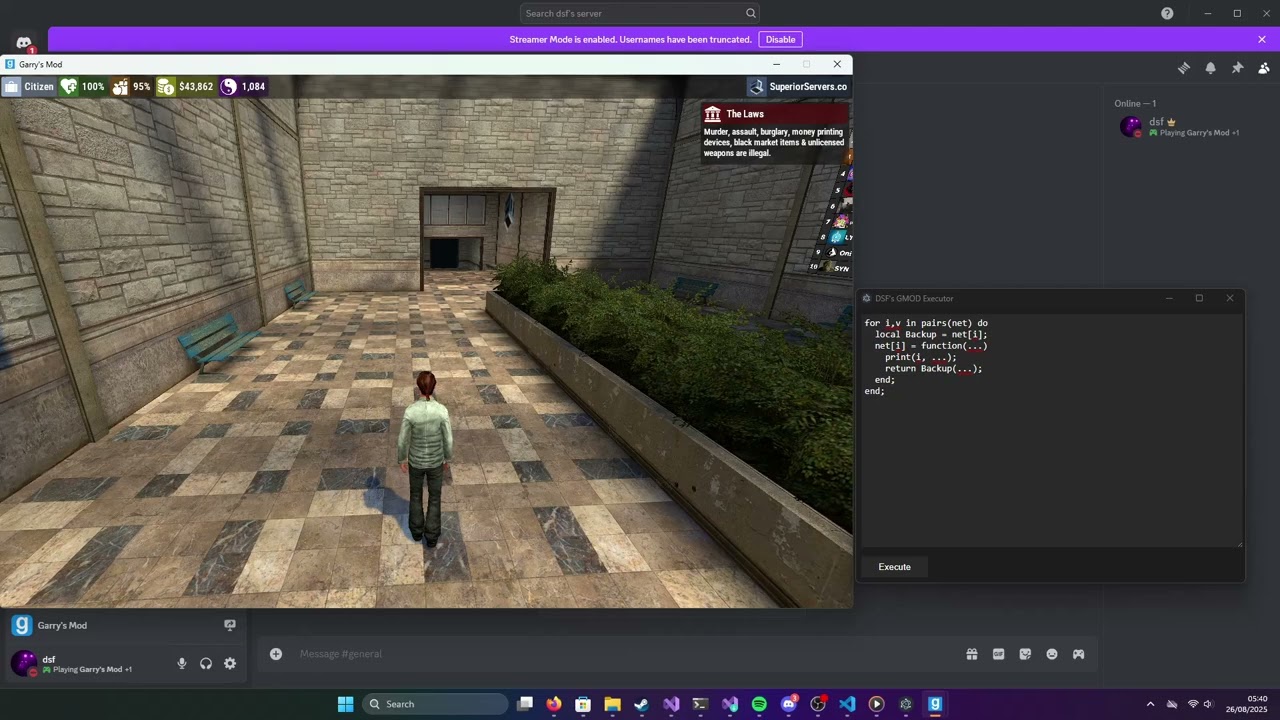Click the GMOD Executor gear title icon

[x=867, y=298]
